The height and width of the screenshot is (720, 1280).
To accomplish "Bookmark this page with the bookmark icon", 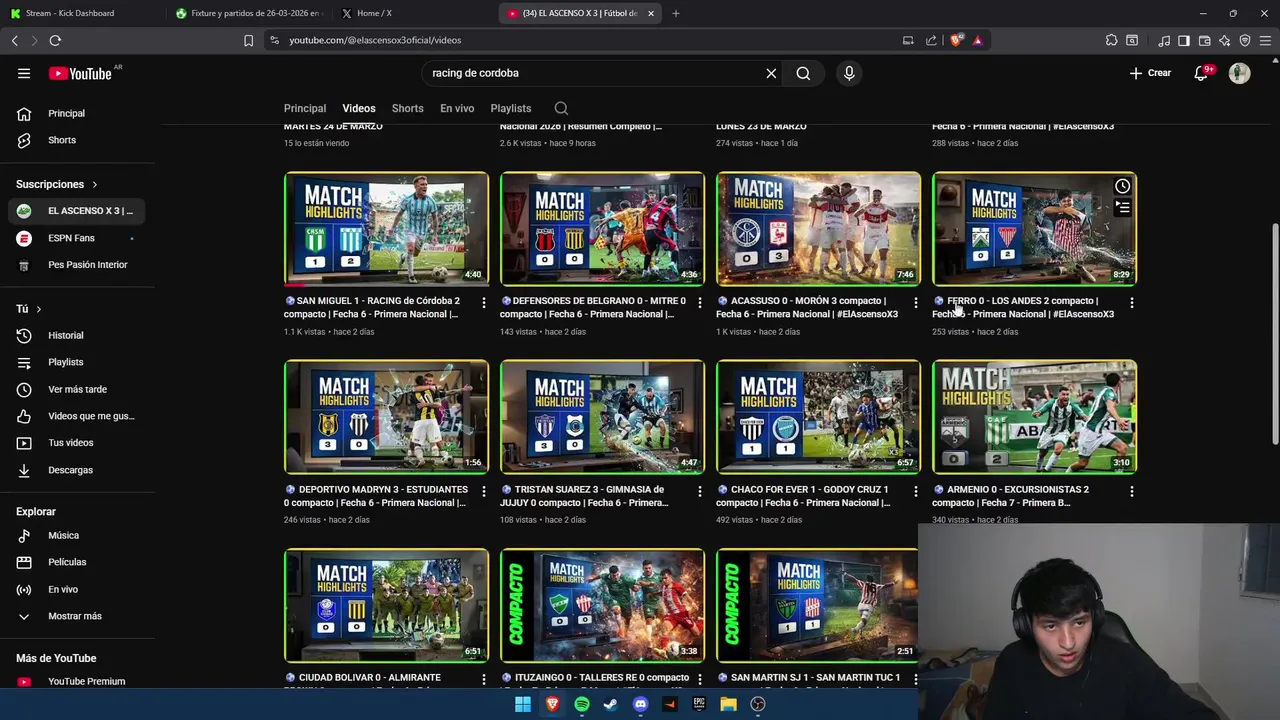I will (248, 40).
